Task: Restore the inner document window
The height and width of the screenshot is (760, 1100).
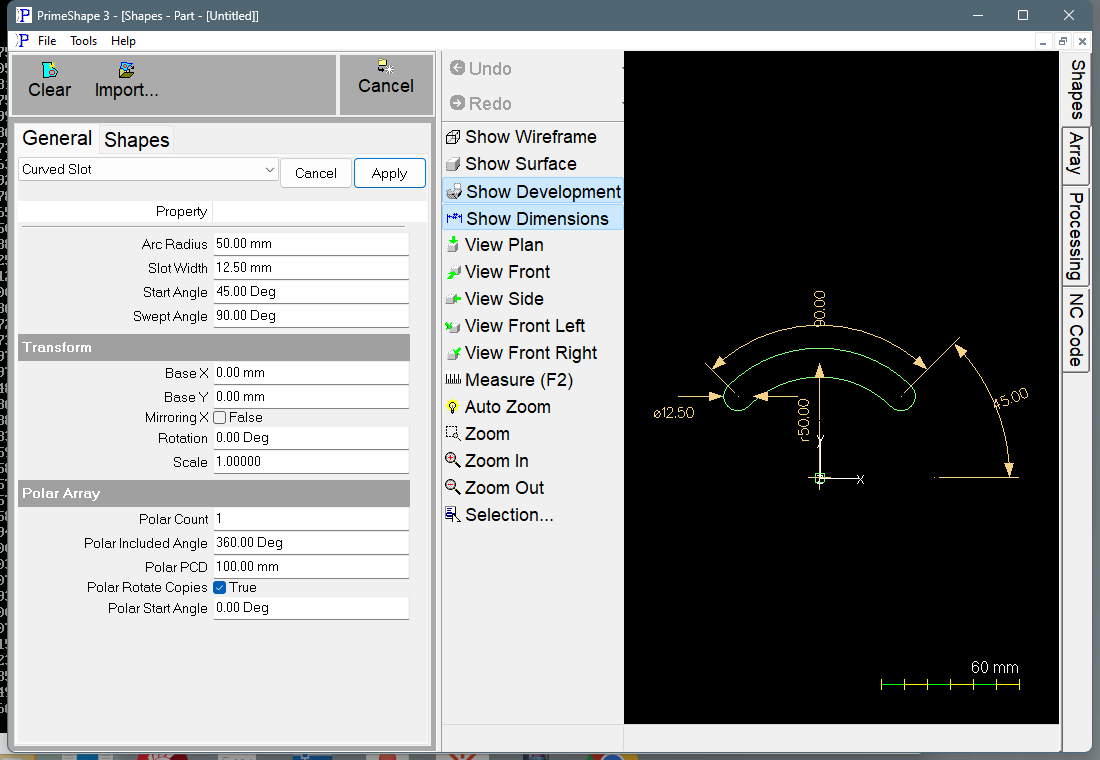Action: pyautogui.click(x=1063, y=41)
